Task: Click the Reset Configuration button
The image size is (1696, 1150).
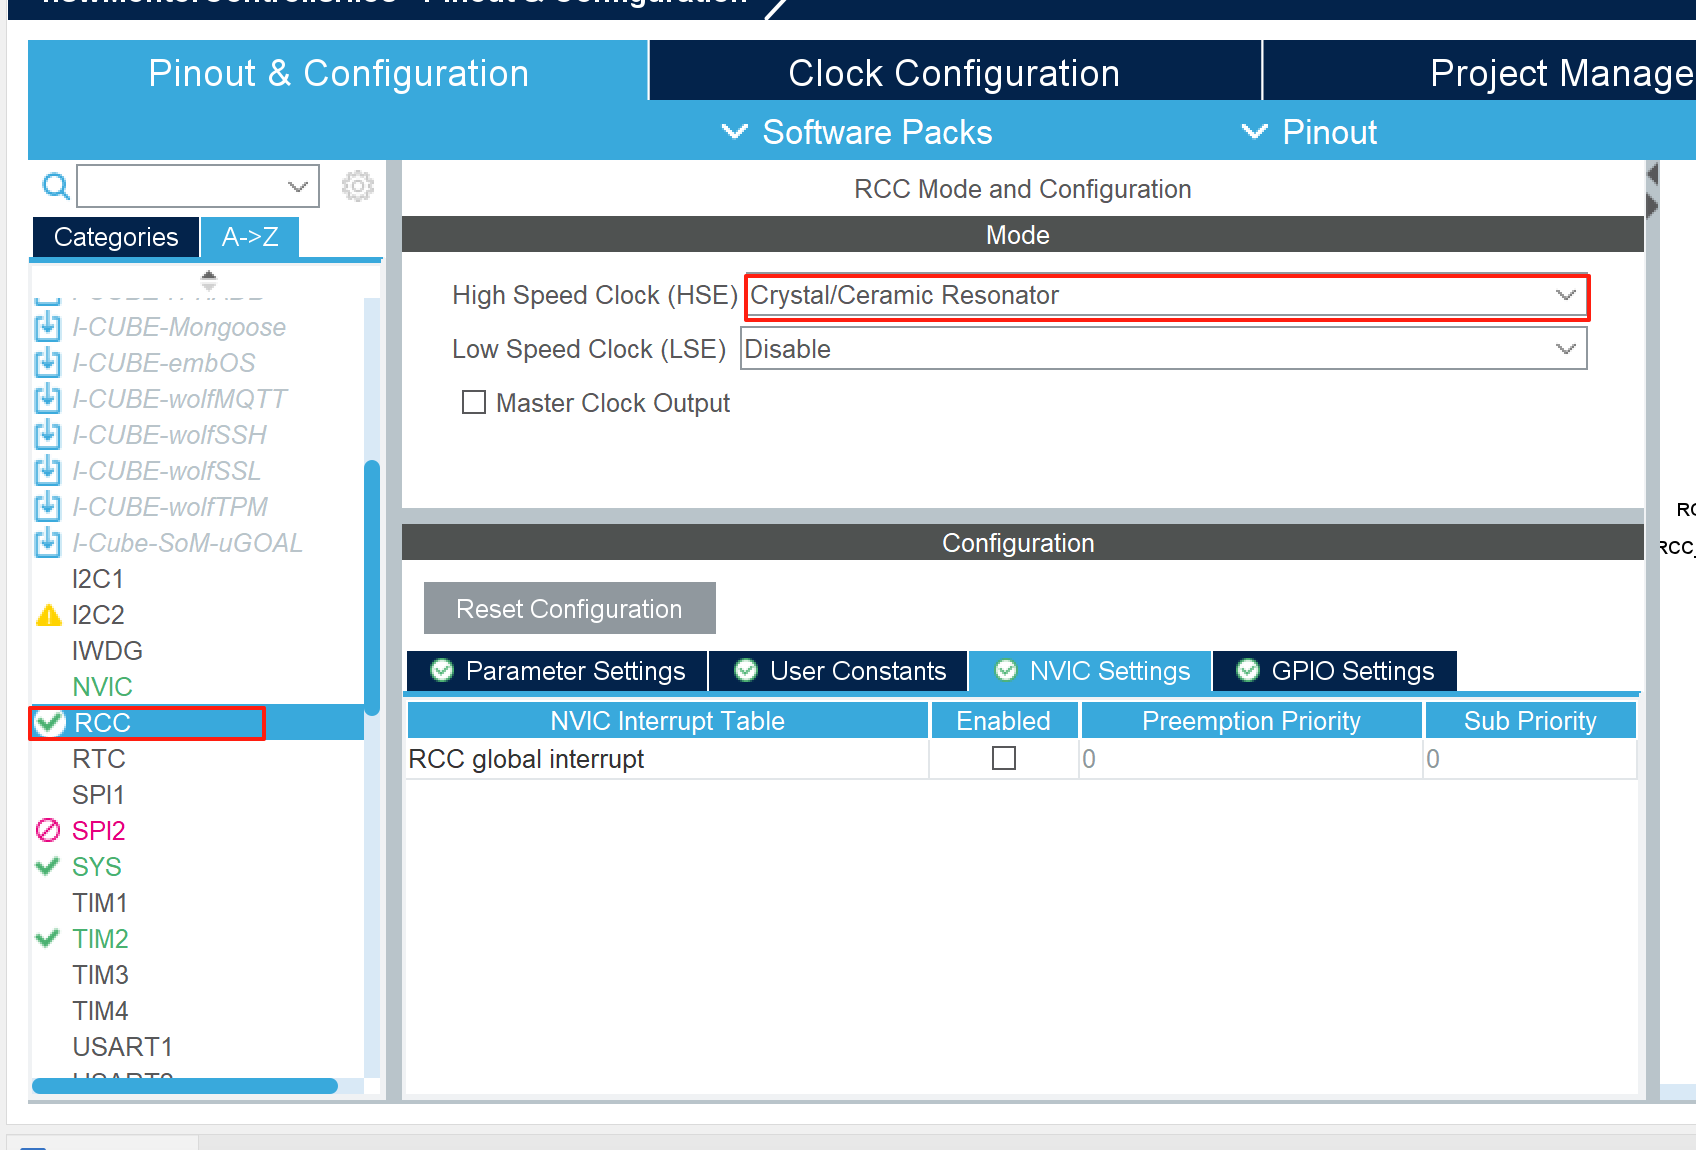Action: coord(570,608)
